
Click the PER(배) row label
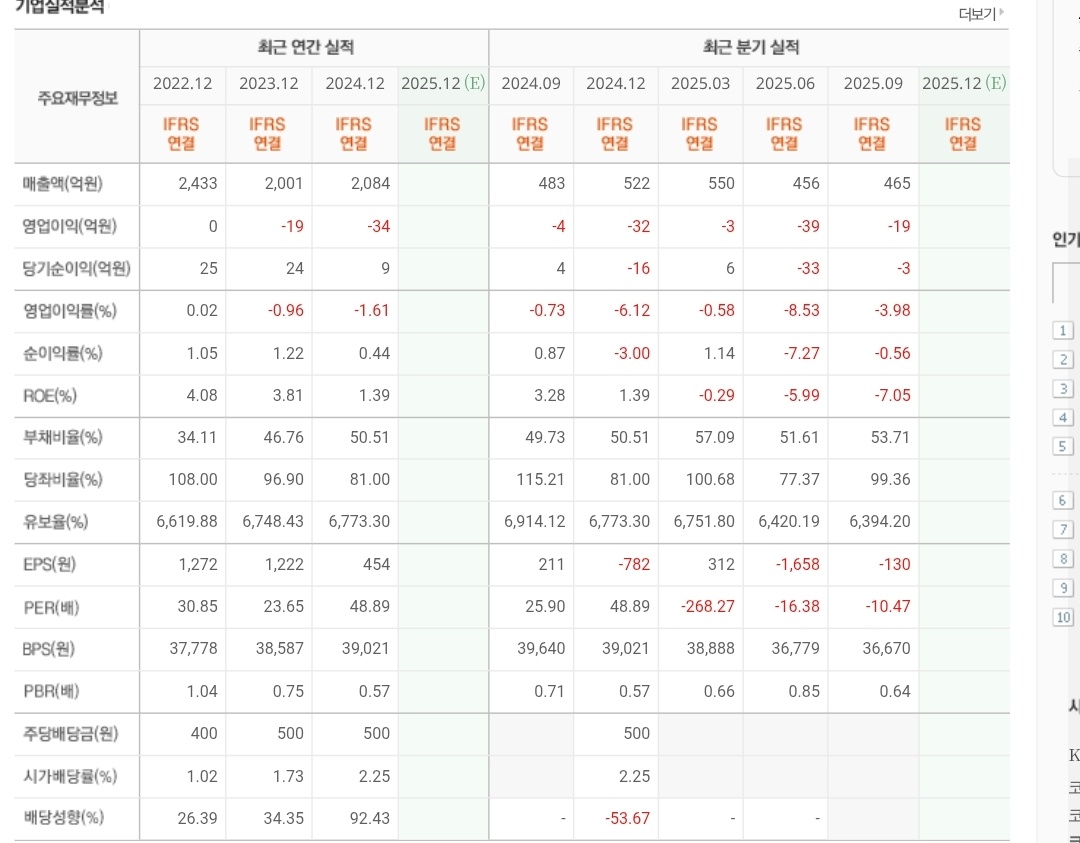(50, 607)
